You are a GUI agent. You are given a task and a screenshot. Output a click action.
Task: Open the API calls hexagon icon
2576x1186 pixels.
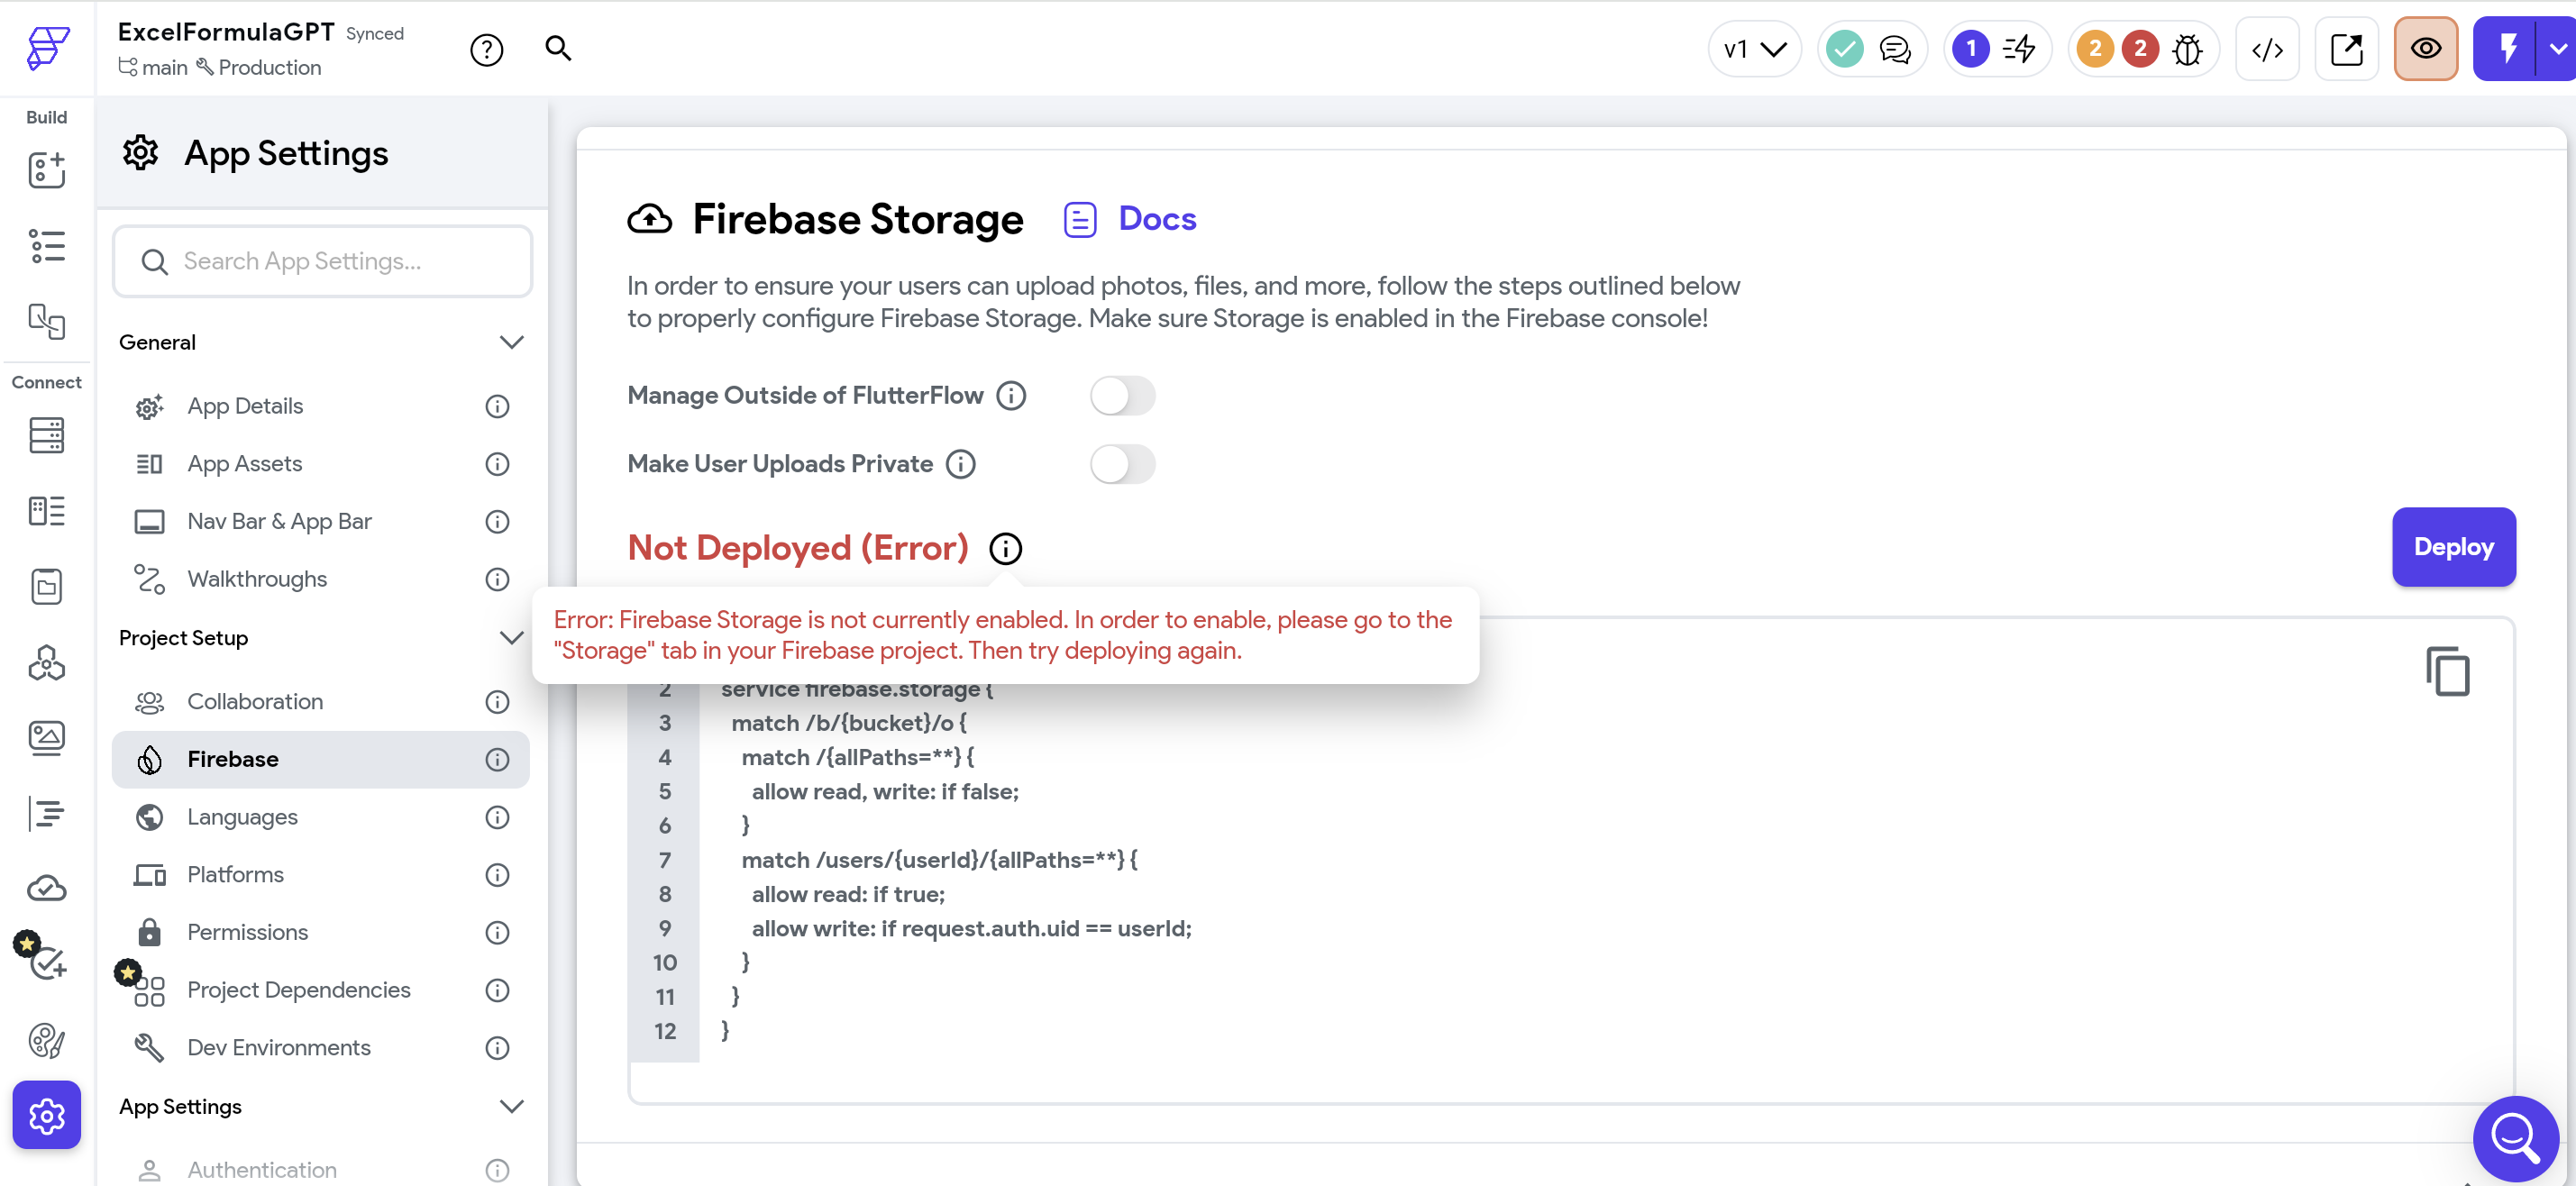coord(47,662)
